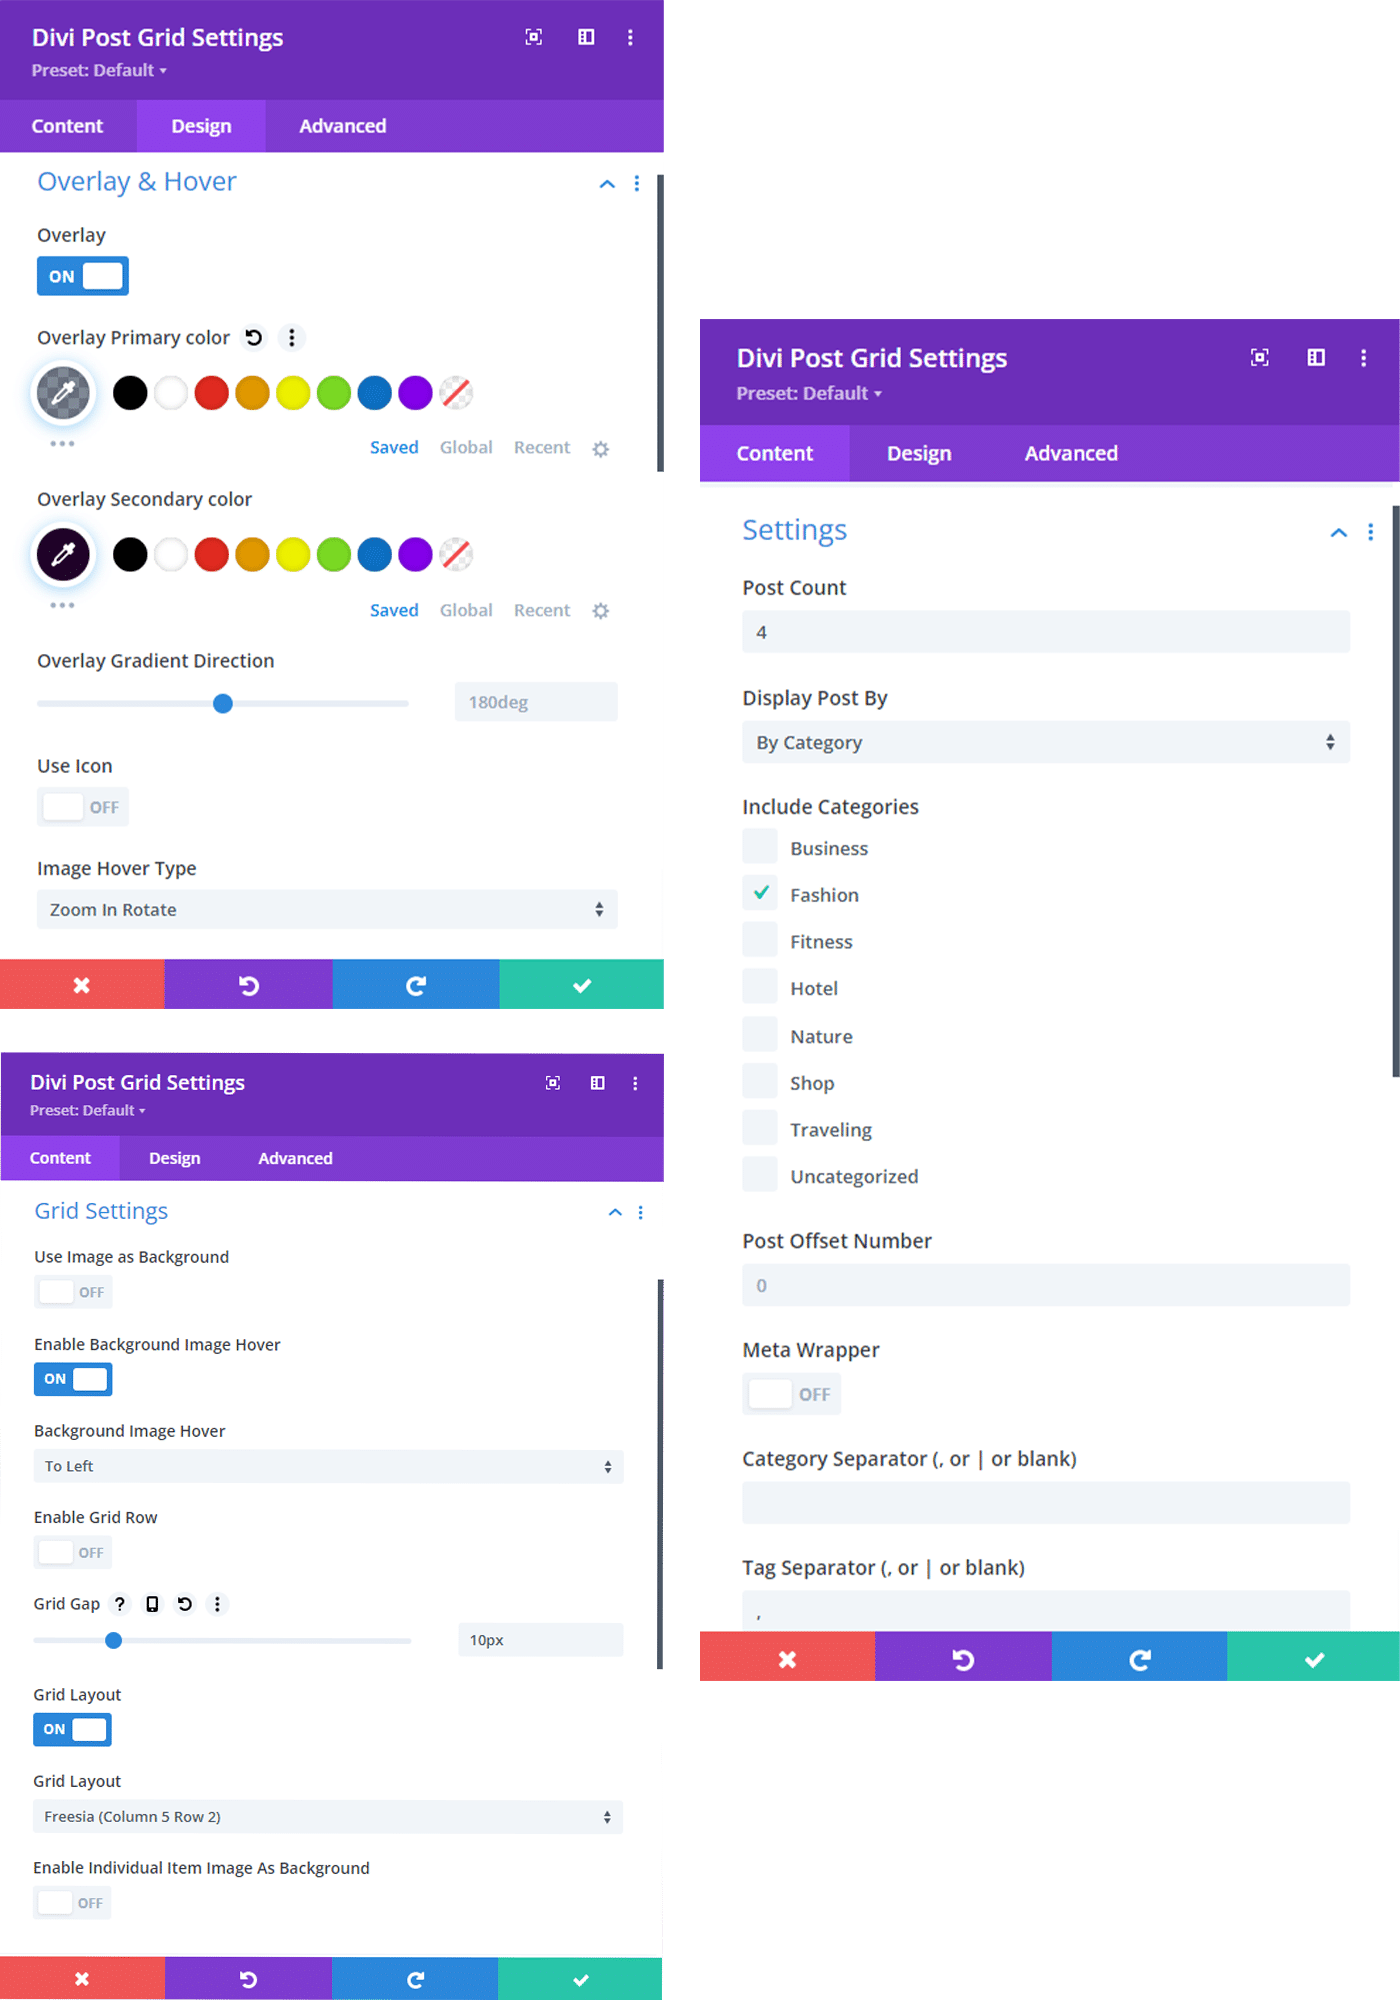Open Grid Layout Freesia dropdown

click(x=328, y=1817)
